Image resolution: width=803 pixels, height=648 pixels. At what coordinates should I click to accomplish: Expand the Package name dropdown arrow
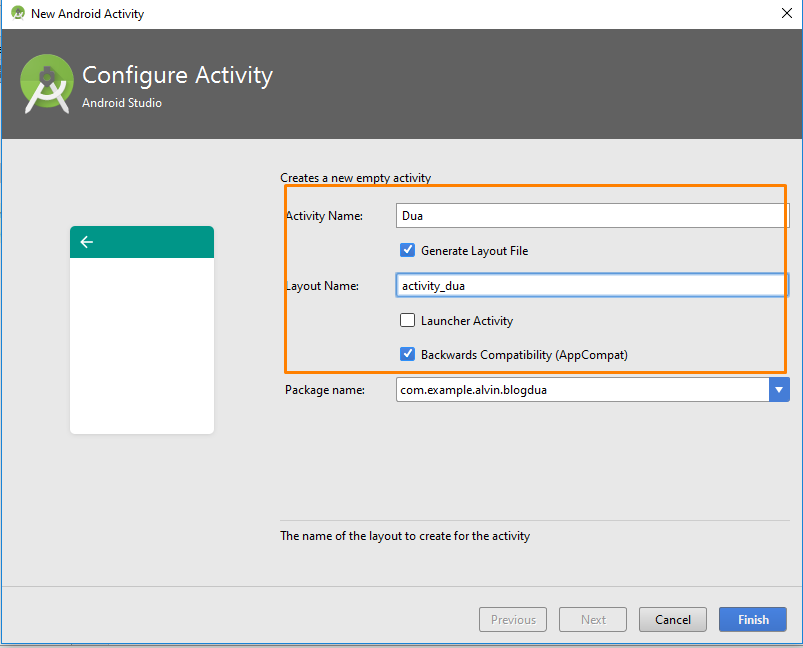779,390
